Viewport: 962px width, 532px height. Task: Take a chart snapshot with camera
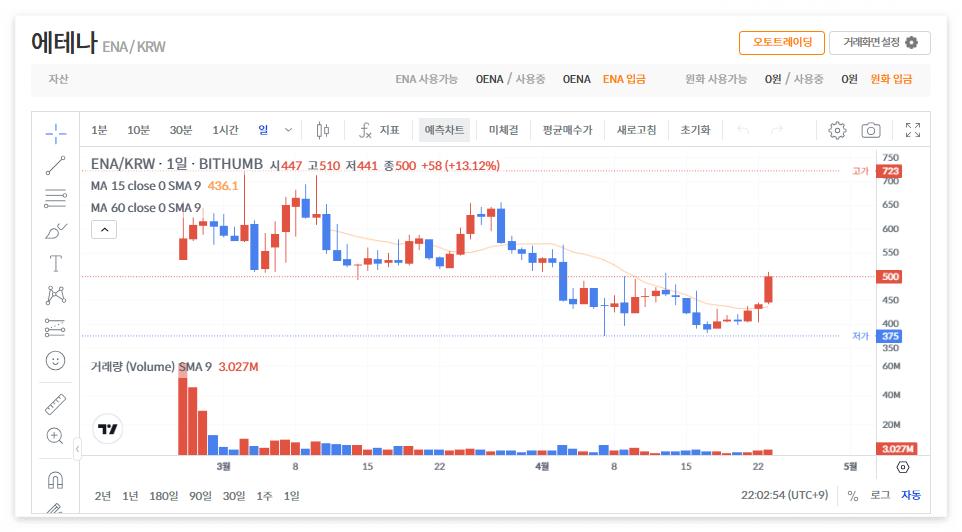coord(871,130)
